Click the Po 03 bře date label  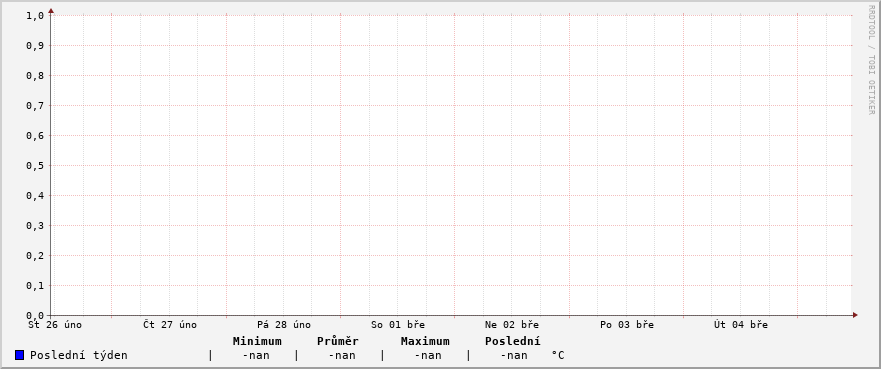626,325
